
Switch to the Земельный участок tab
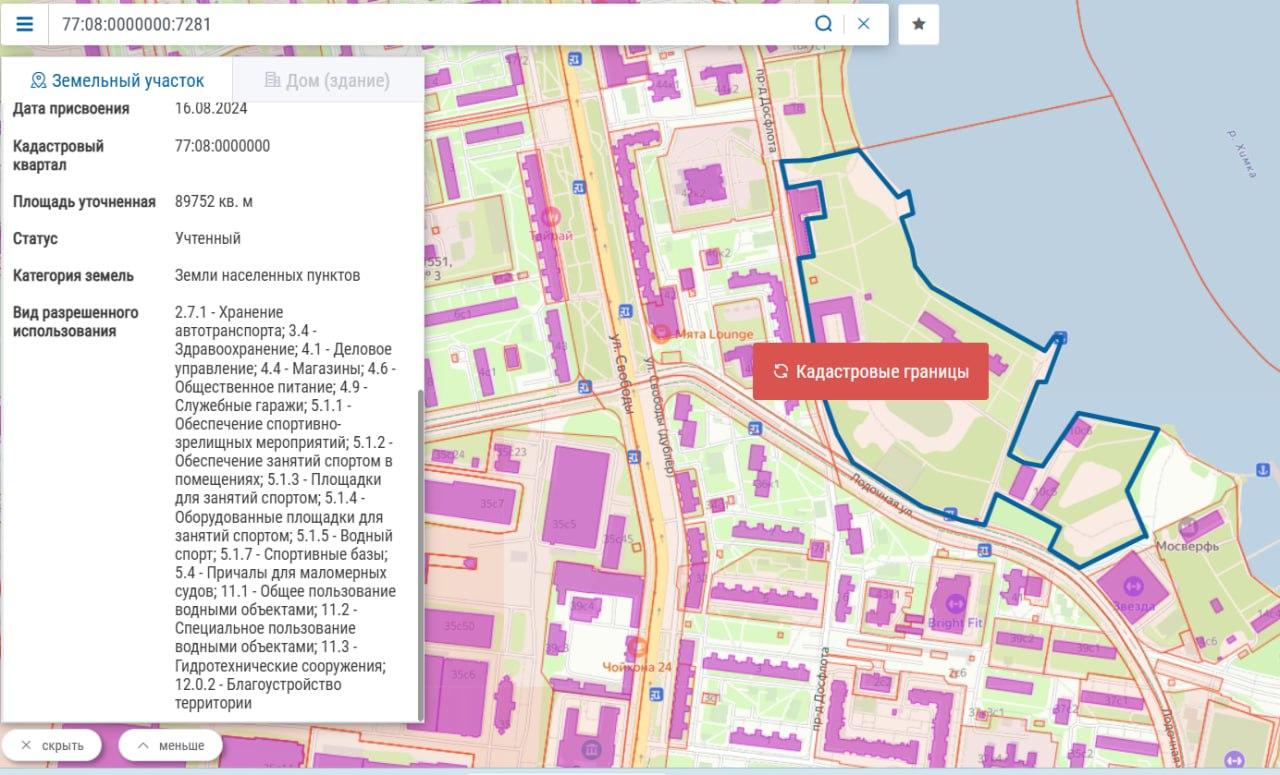pos(117,81)
